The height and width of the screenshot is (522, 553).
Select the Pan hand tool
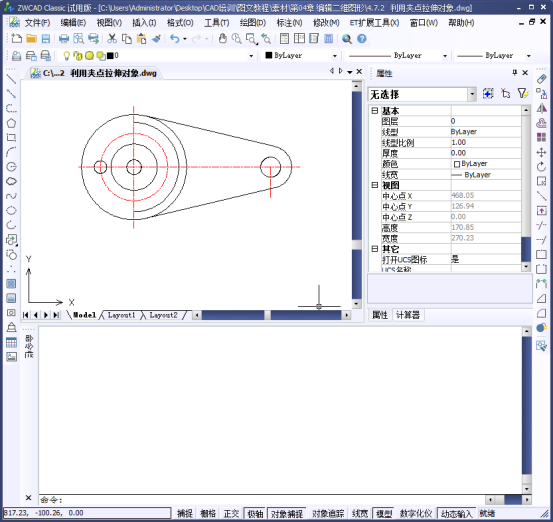click(x=223, y=39)
